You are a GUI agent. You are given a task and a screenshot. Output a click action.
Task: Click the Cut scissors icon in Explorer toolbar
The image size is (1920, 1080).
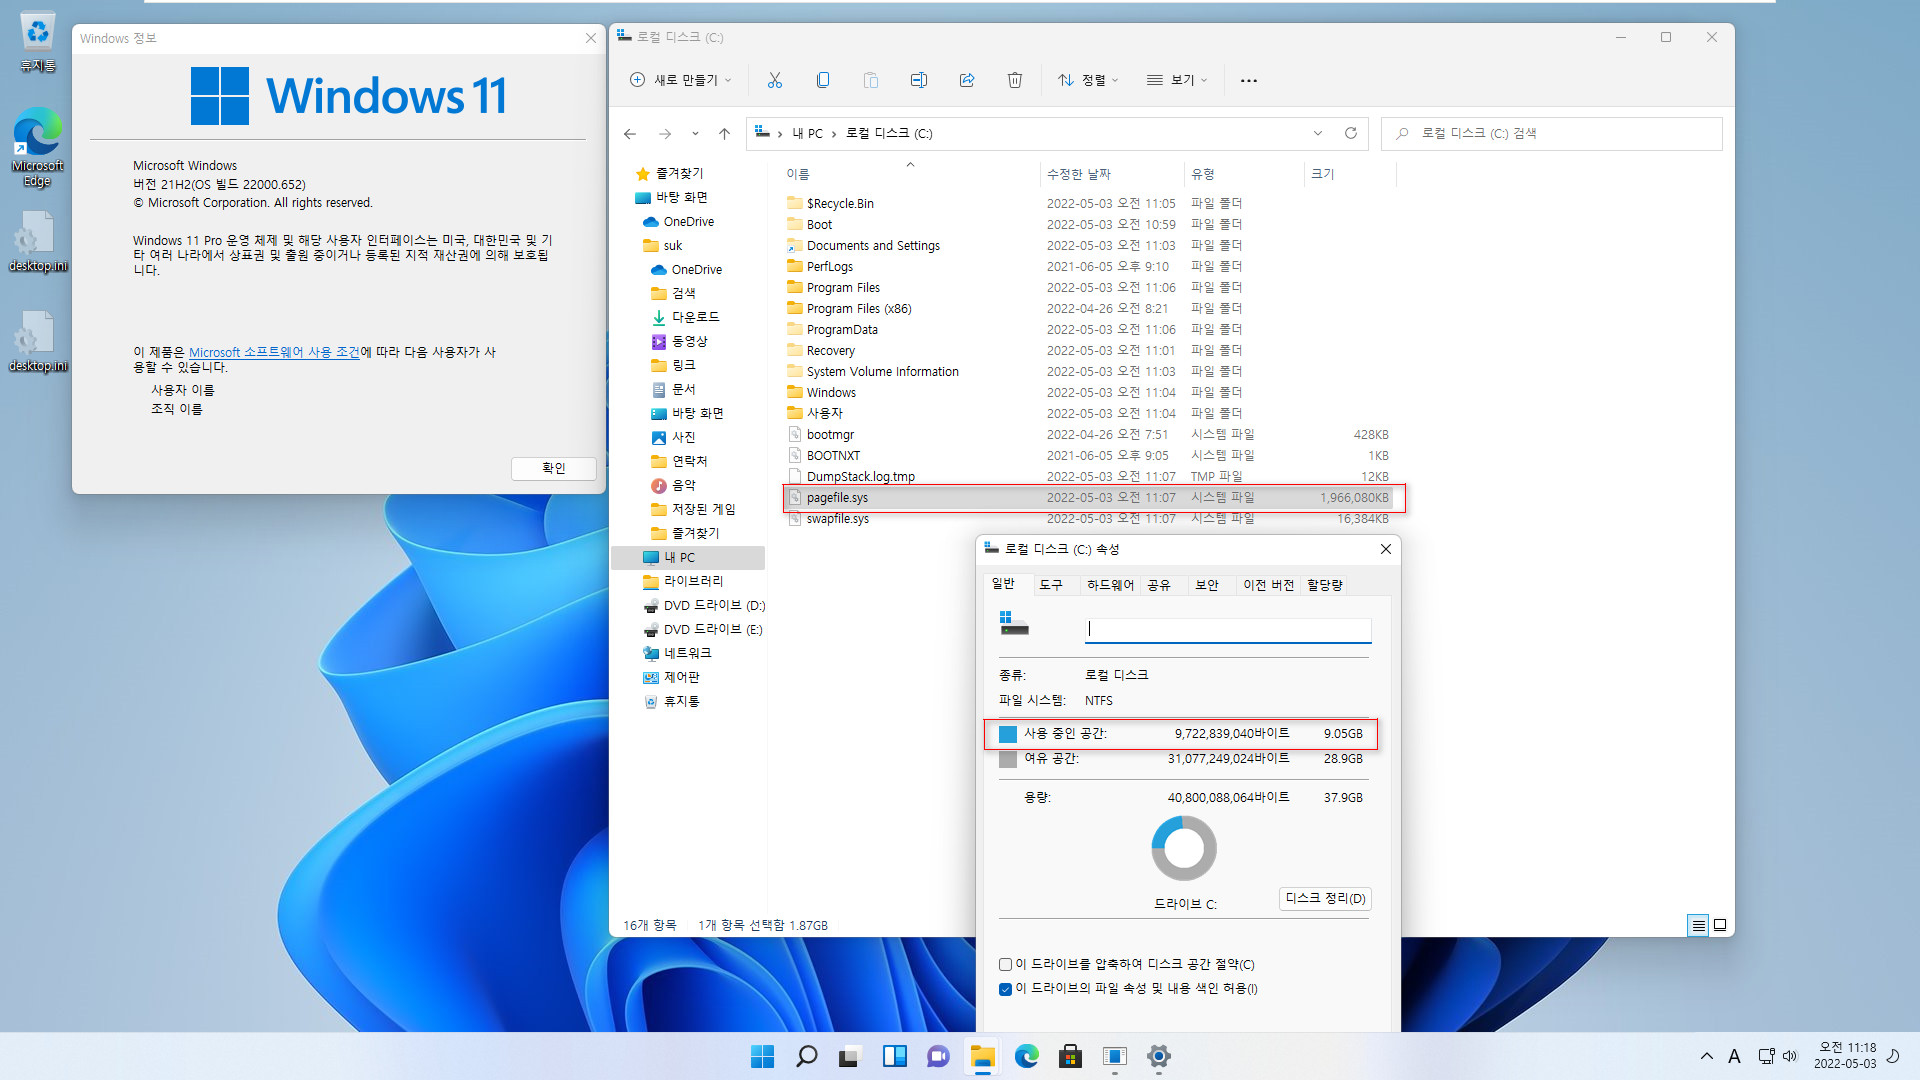coord(774,80)
